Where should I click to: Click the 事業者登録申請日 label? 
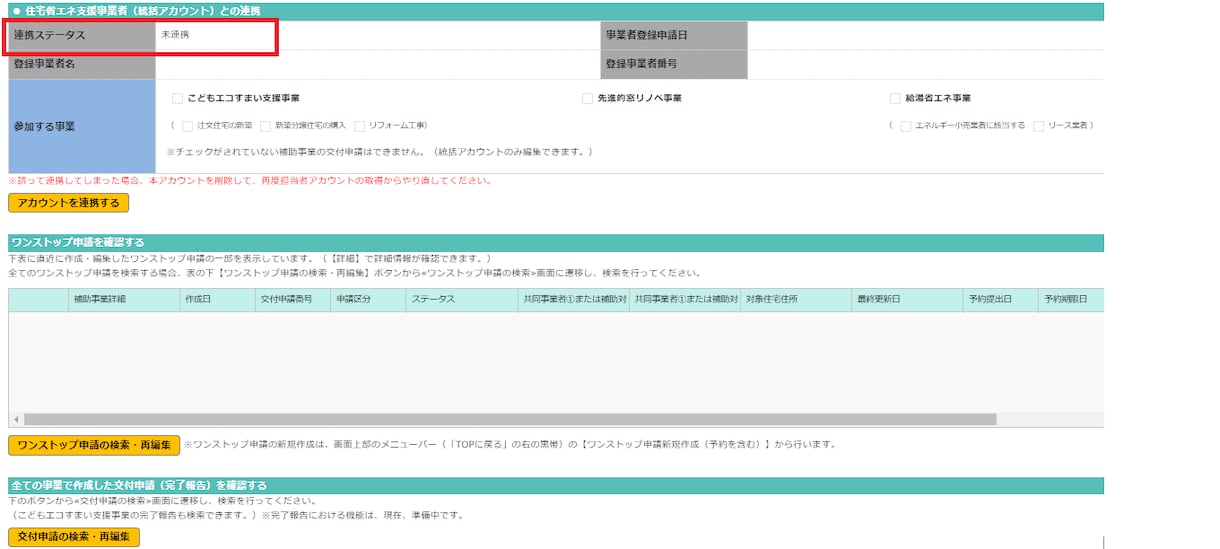pyautogui.click(x=646, y=35)
